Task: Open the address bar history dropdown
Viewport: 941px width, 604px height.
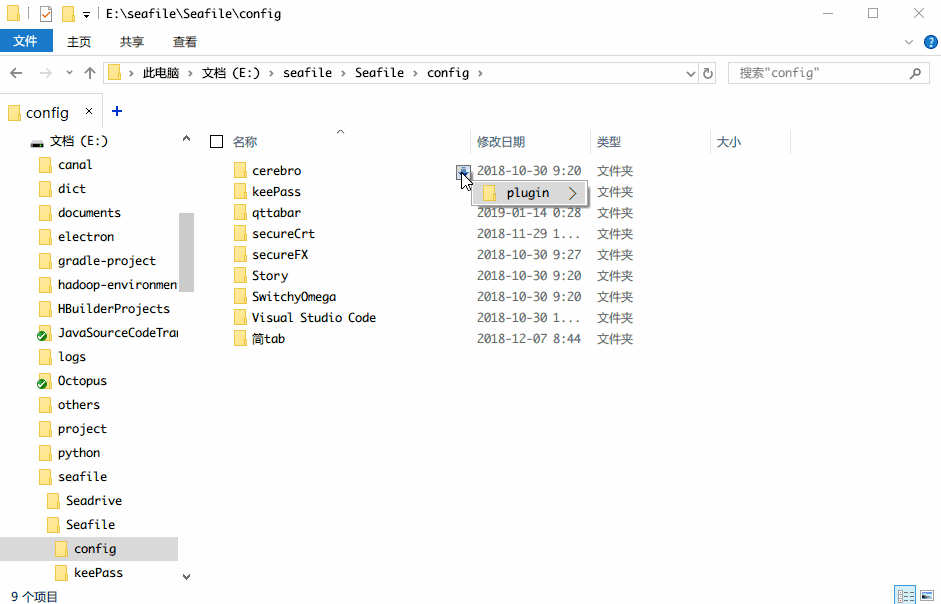Action: pos(691,73)
